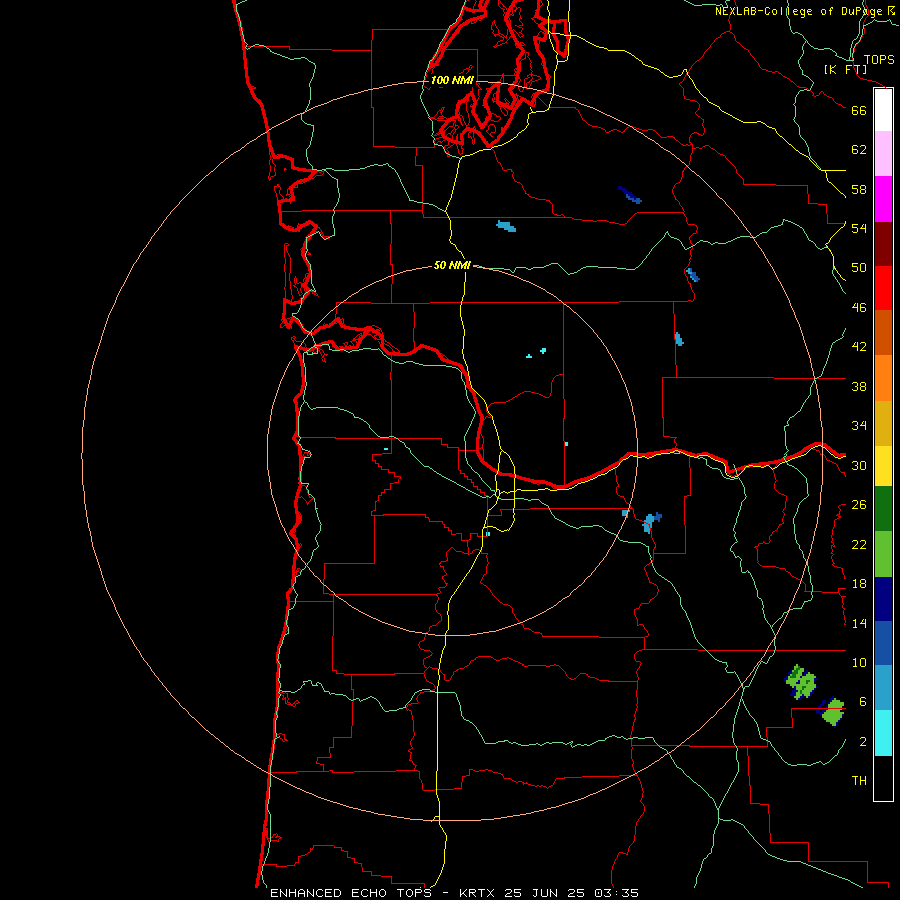This screenshot has width=900, height=900.
Task: Click the dark orange swatch between 46 and 42
Action: tap(883, 332)
